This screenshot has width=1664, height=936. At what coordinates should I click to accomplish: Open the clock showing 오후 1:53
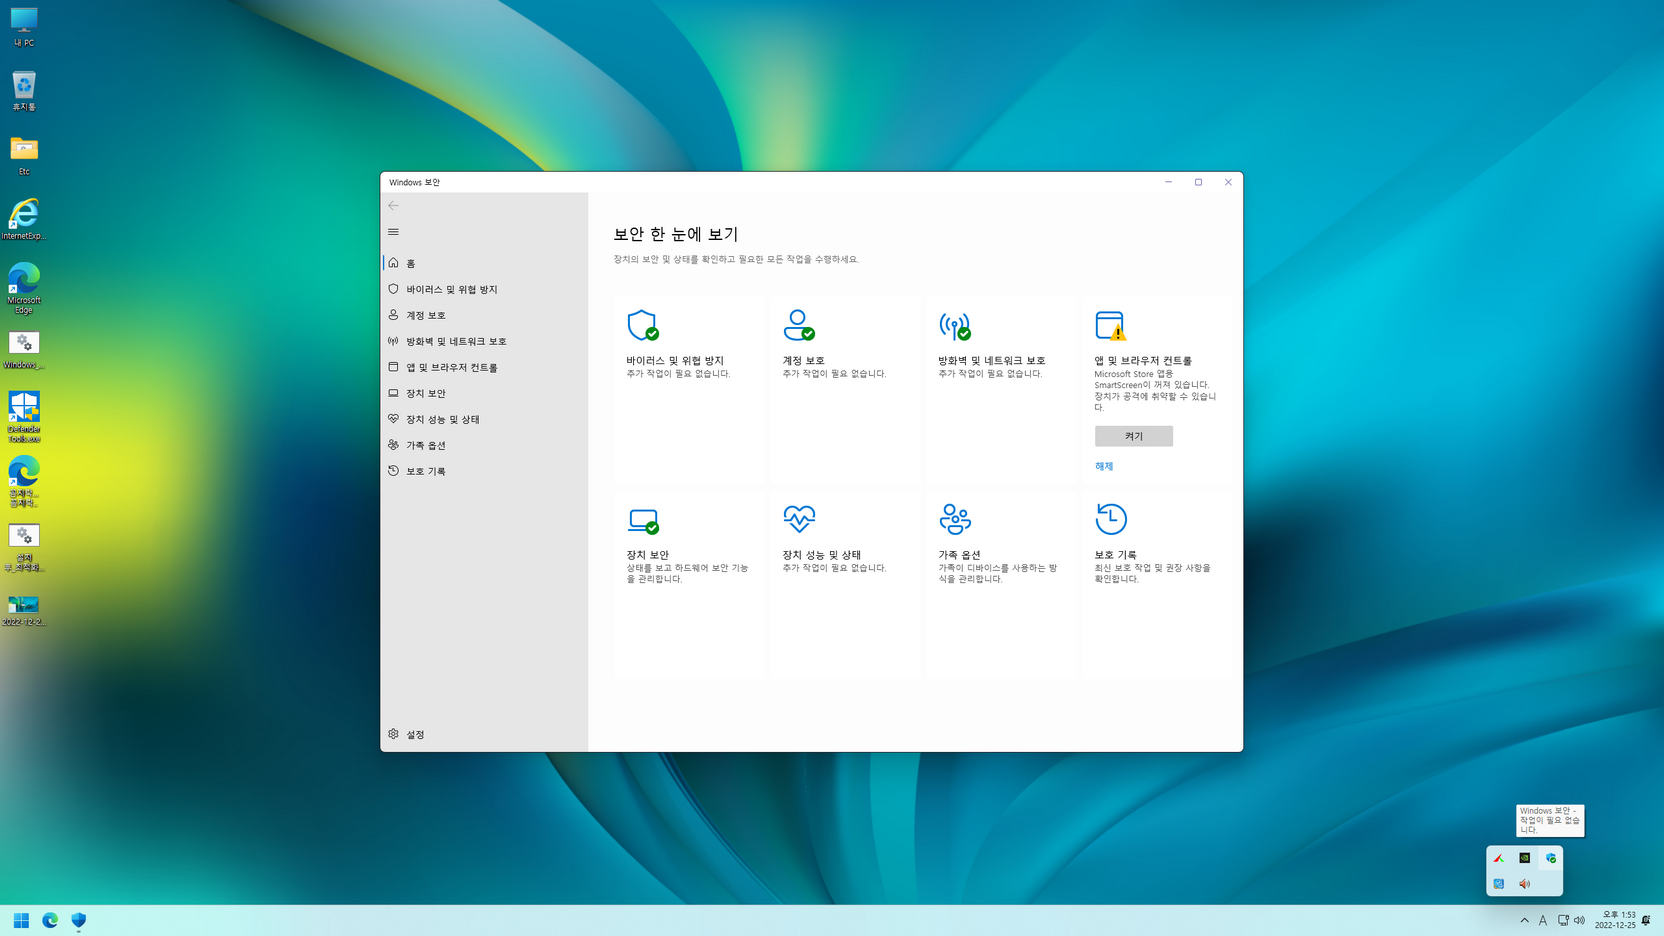pos(1615,920)
